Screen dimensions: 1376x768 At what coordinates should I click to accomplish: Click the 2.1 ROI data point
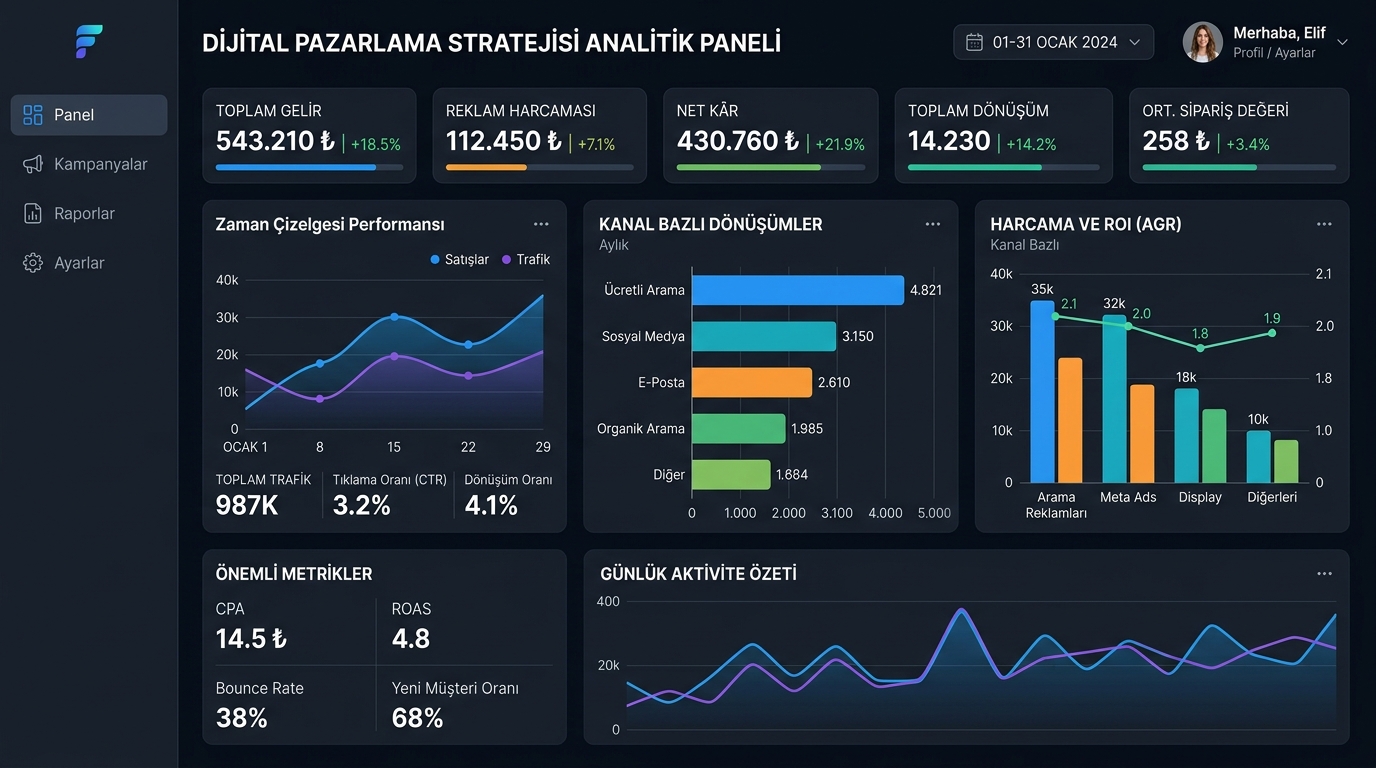1055,316
